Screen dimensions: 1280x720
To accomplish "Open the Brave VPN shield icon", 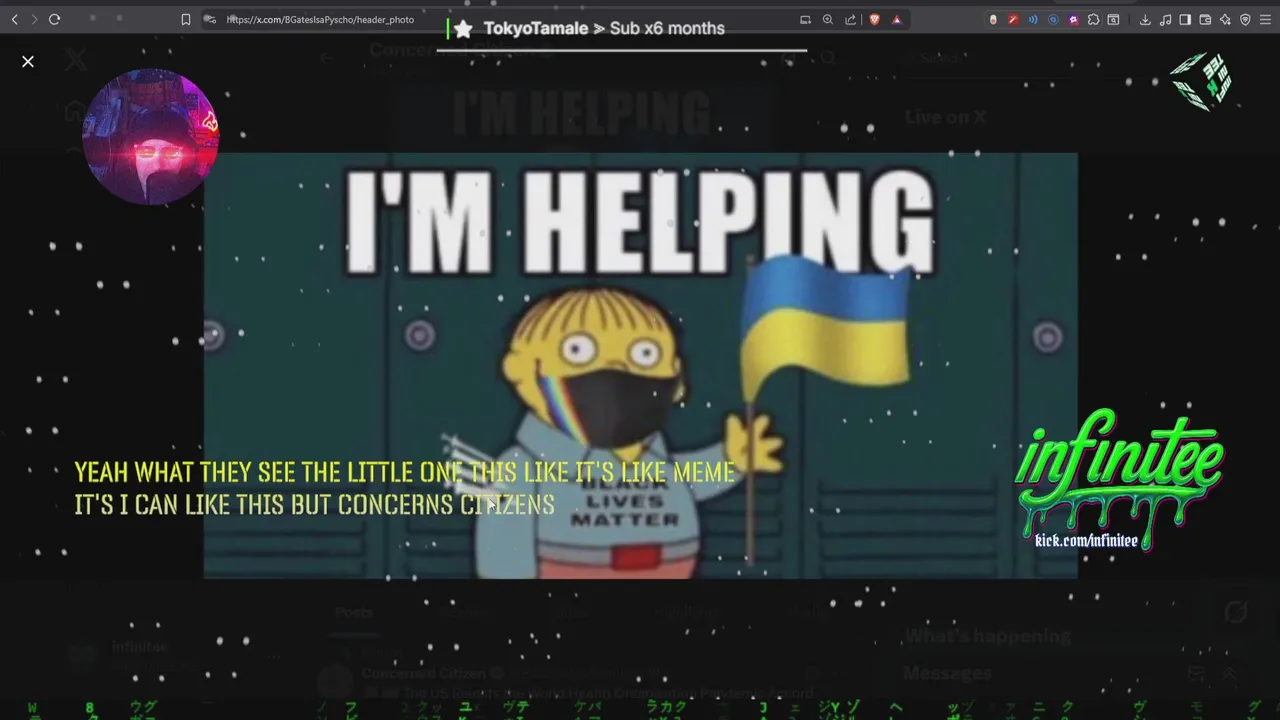I will 1245,20.
